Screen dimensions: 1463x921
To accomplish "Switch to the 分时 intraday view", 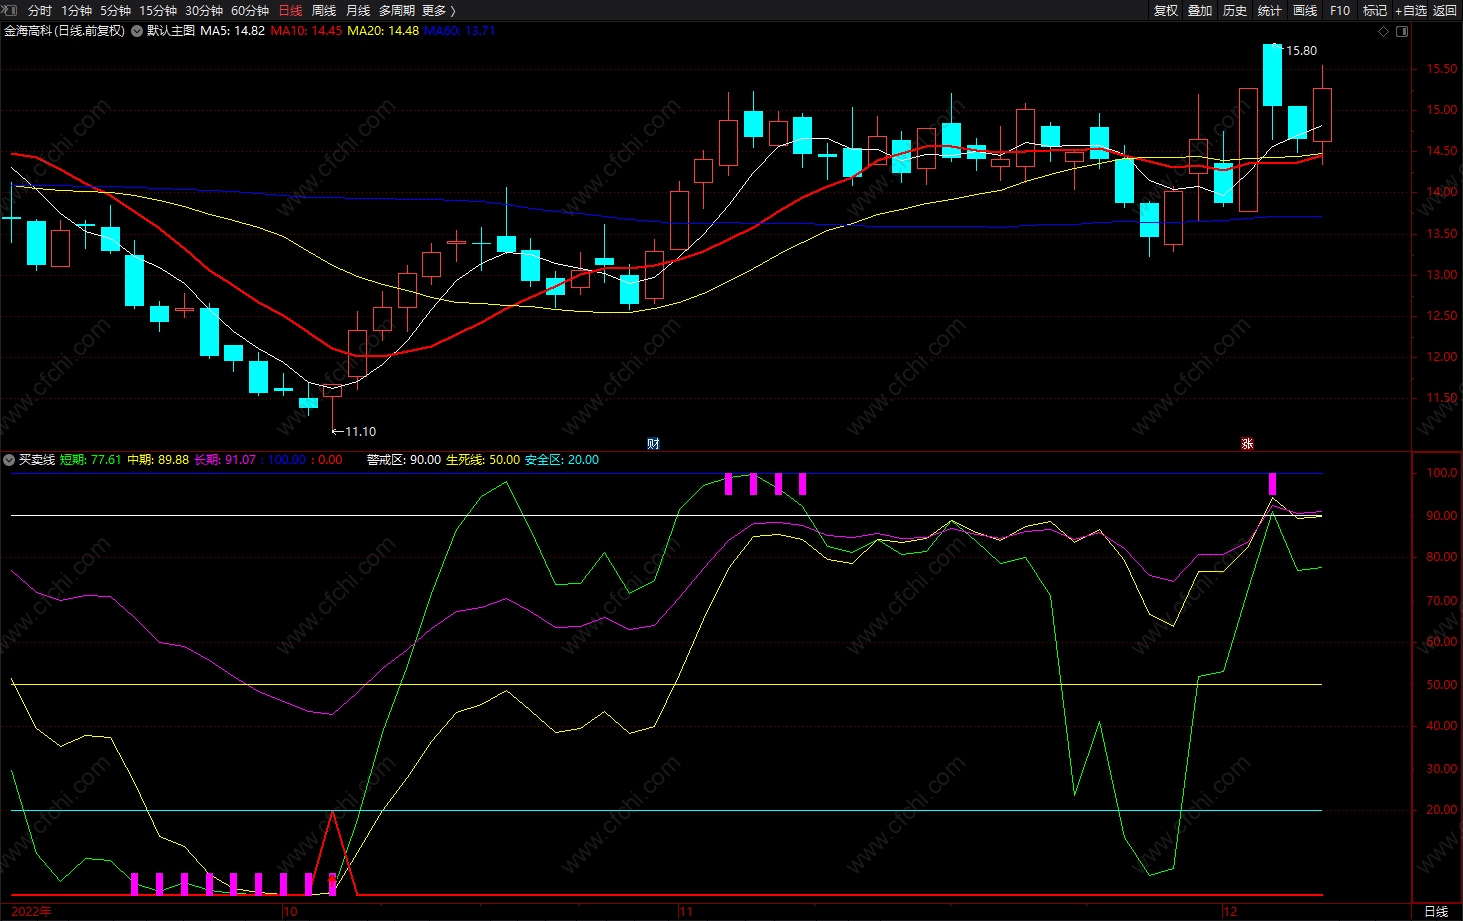I will click(x=39, y=10).
